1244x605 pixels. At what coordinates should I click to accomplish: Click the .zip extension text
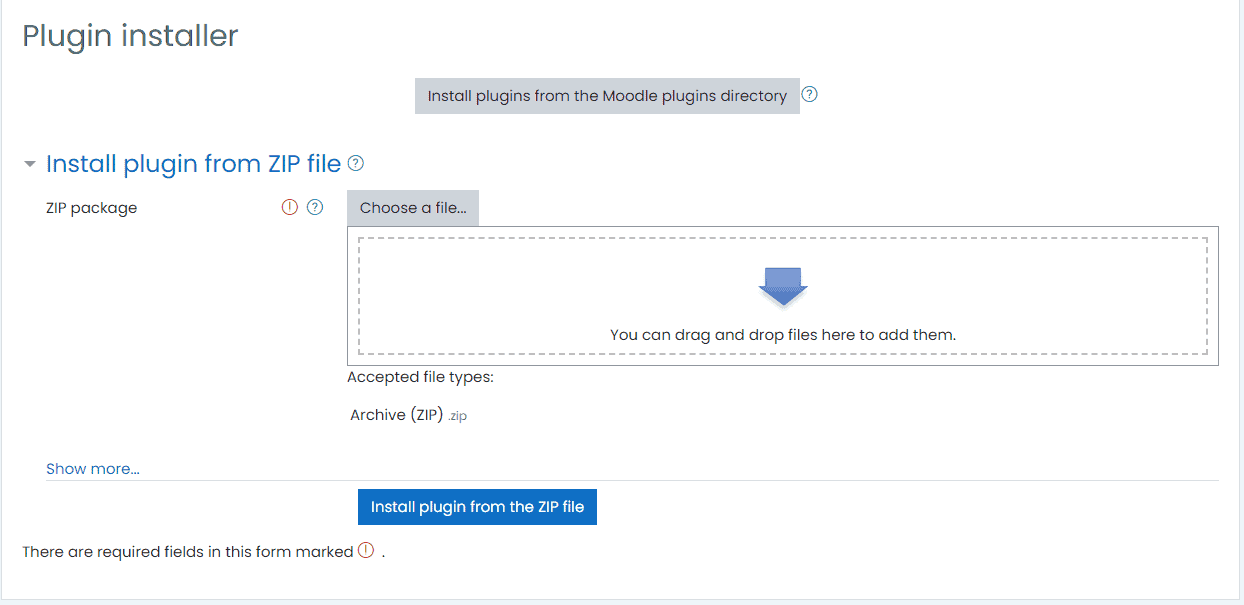tap(457, 416)
